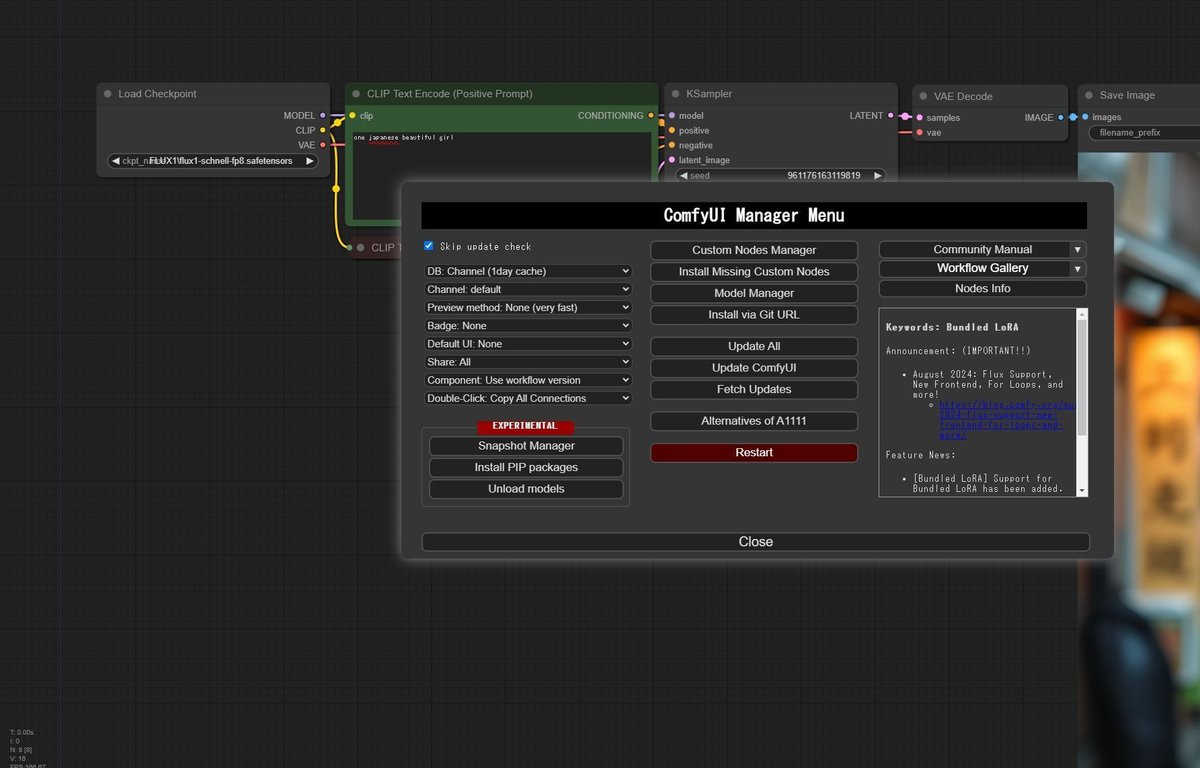The image size is (1200, 768).
Task: Open the Share: All dropdown
Action: pyautogui.click(x=528, y=361)
